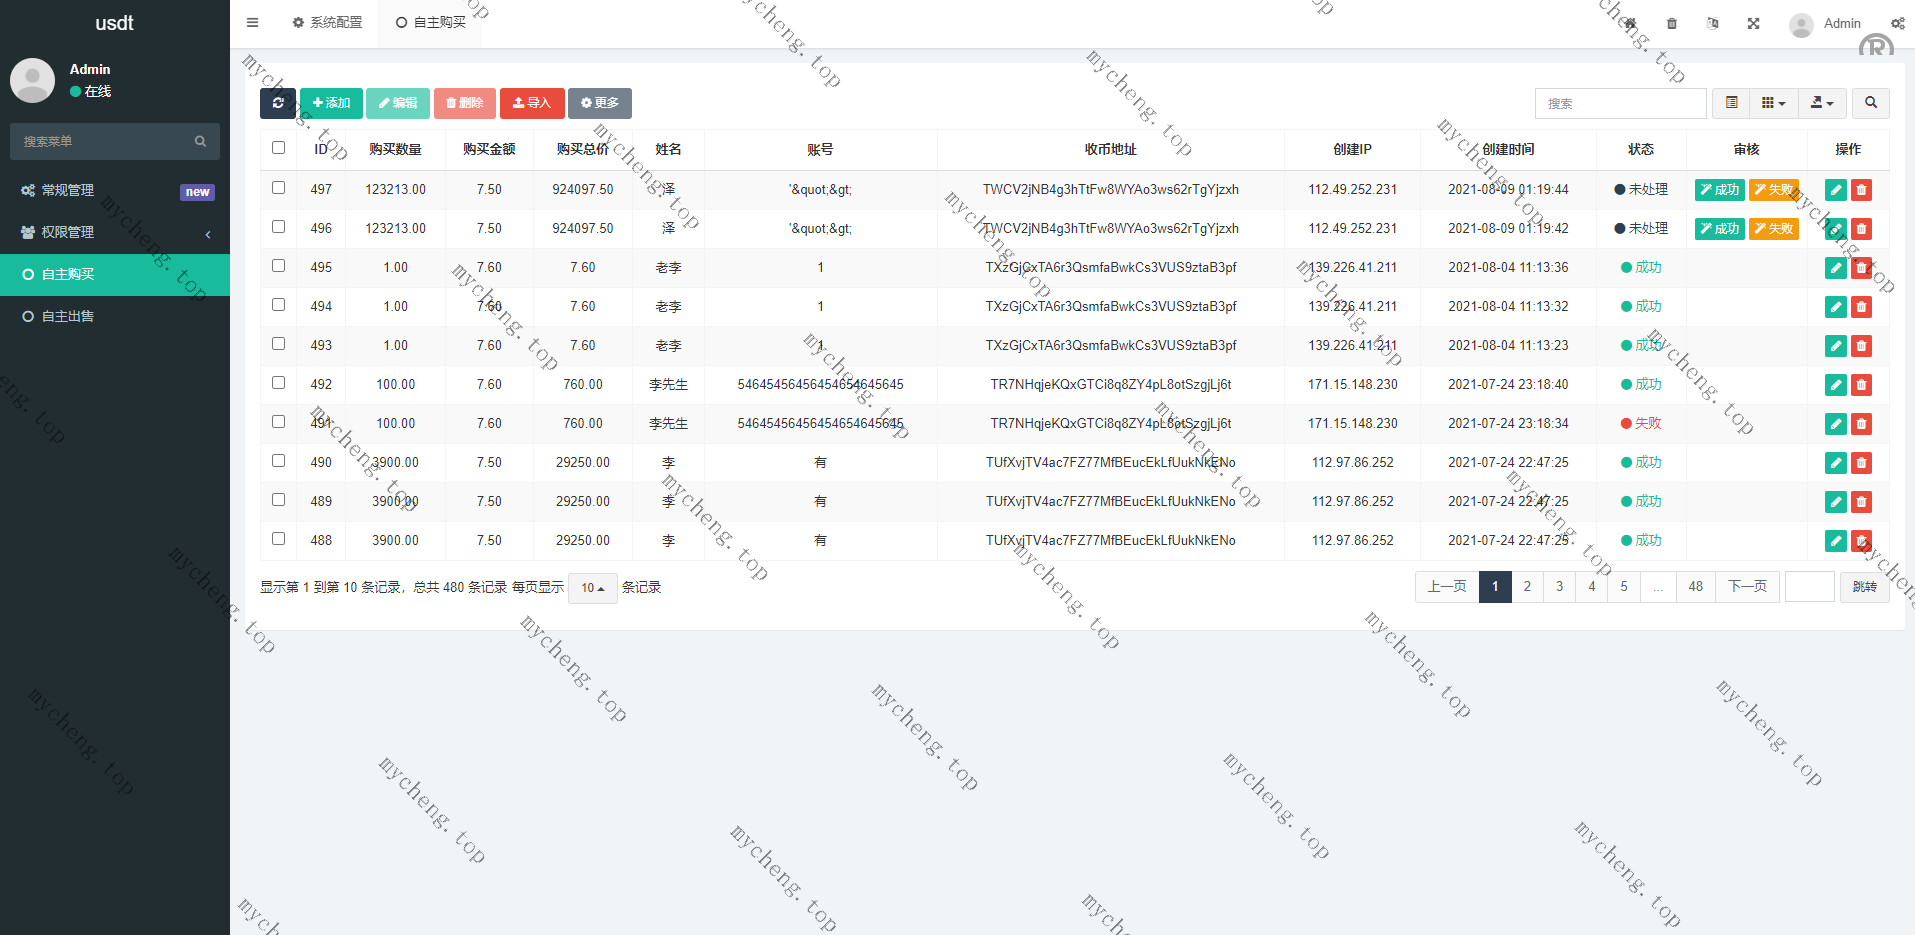Open the export dropdown menu
The width and height of the screenshot is (1915, 935).
coord(1822,103)
